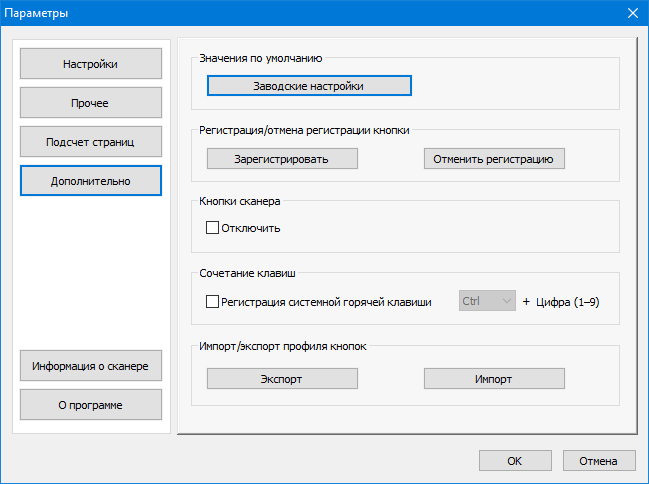Confirm the dialog with OK

514,461
